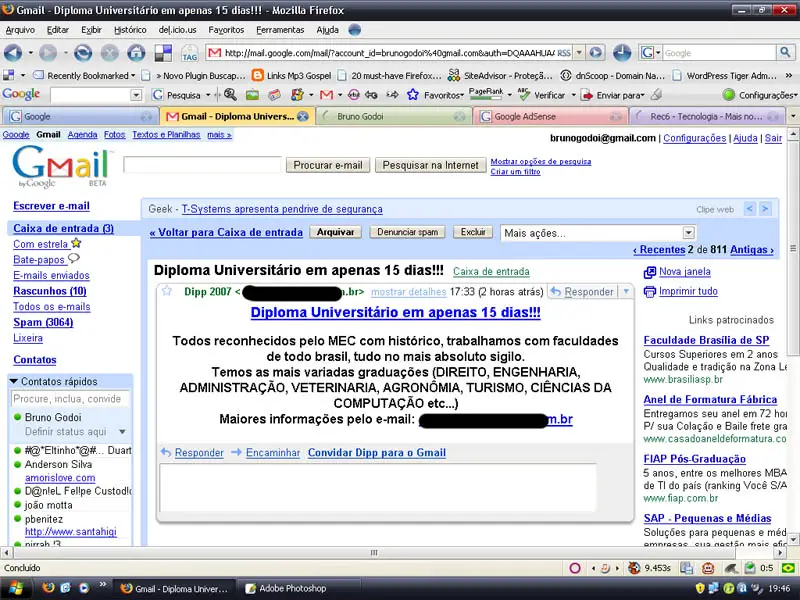Screen dimensions: 800x600
Task: Star the Dipp 2007 message
Action: point(166,291)
